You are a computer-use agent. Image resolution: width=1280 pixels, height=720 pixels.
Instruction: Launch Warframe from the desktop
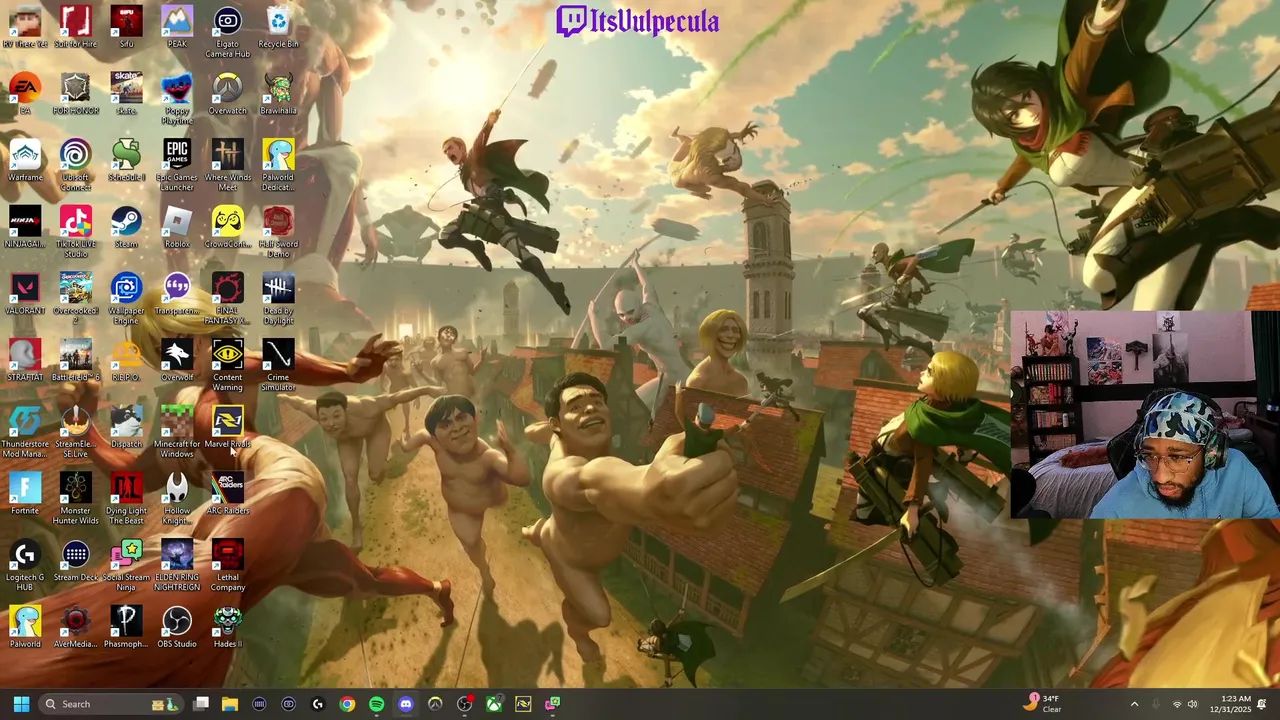click(x=25, y=160)
